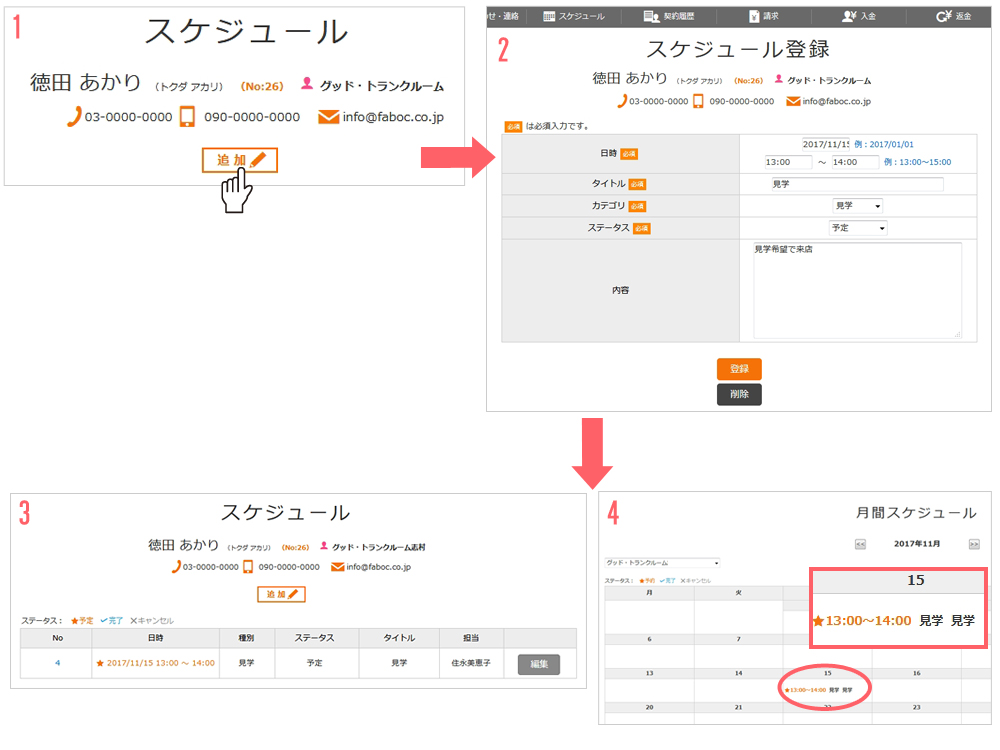Image resolution: width=1000 pixels, height=750 pixels.
Task: Click the orange star beside the table date entry
Action: click(x=99, y=663)
